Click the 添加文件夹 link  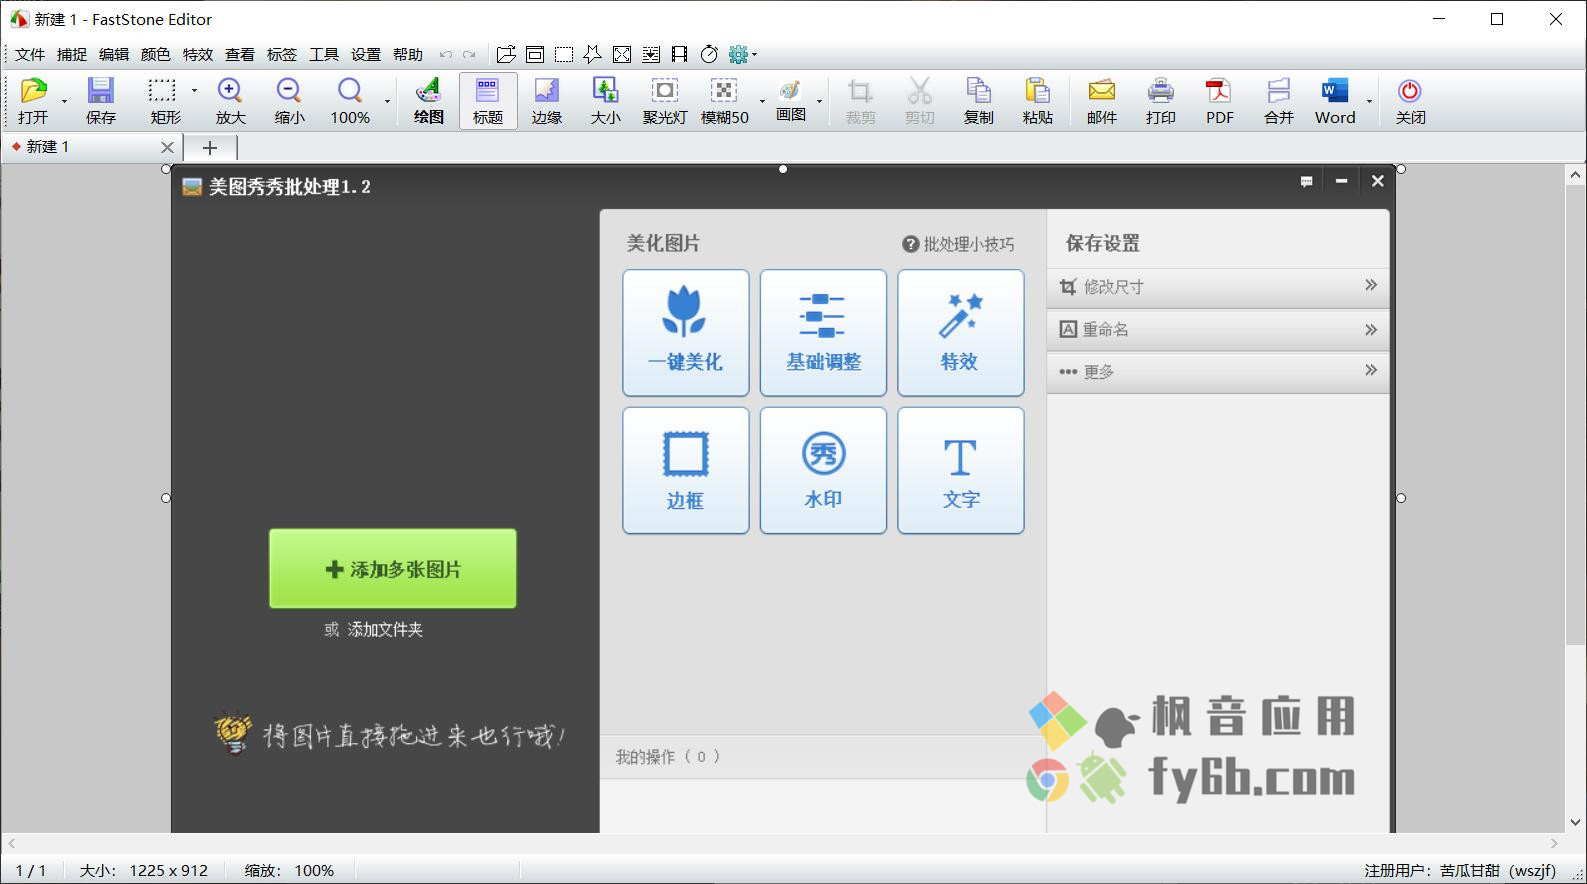(385, 630)
